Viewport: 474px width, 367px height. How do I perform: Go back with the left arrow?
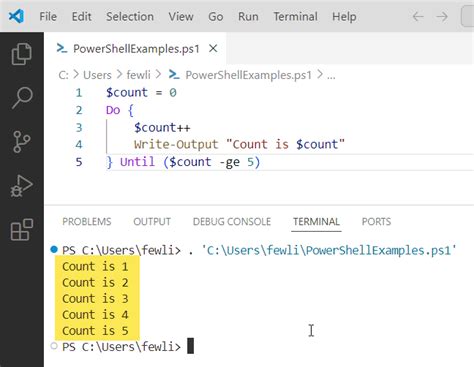418,16
